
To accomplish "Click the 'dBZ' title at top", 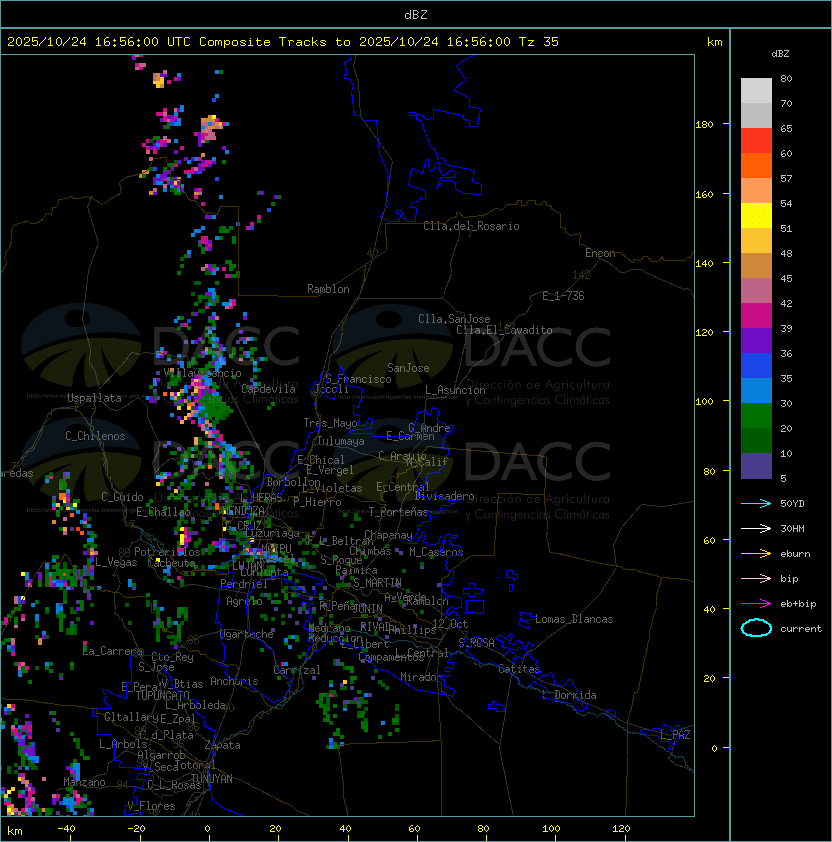I will pos(416,15).
